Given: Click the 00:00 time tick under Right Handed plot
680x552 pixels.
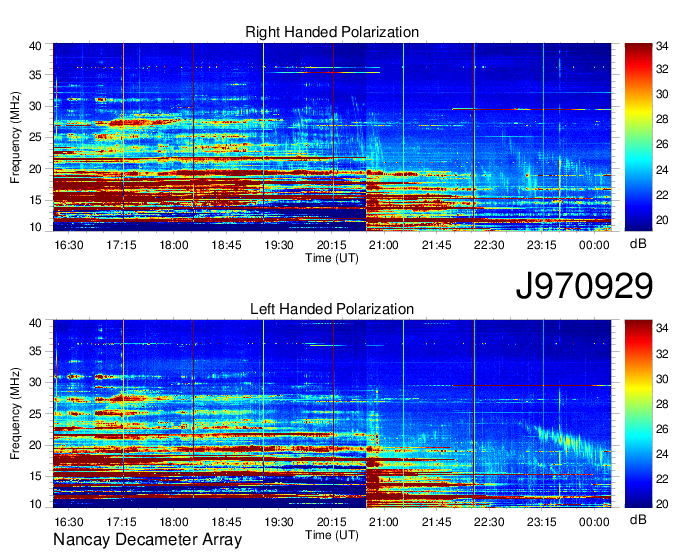Looking at the screenshot, I should tap(594, 245).
